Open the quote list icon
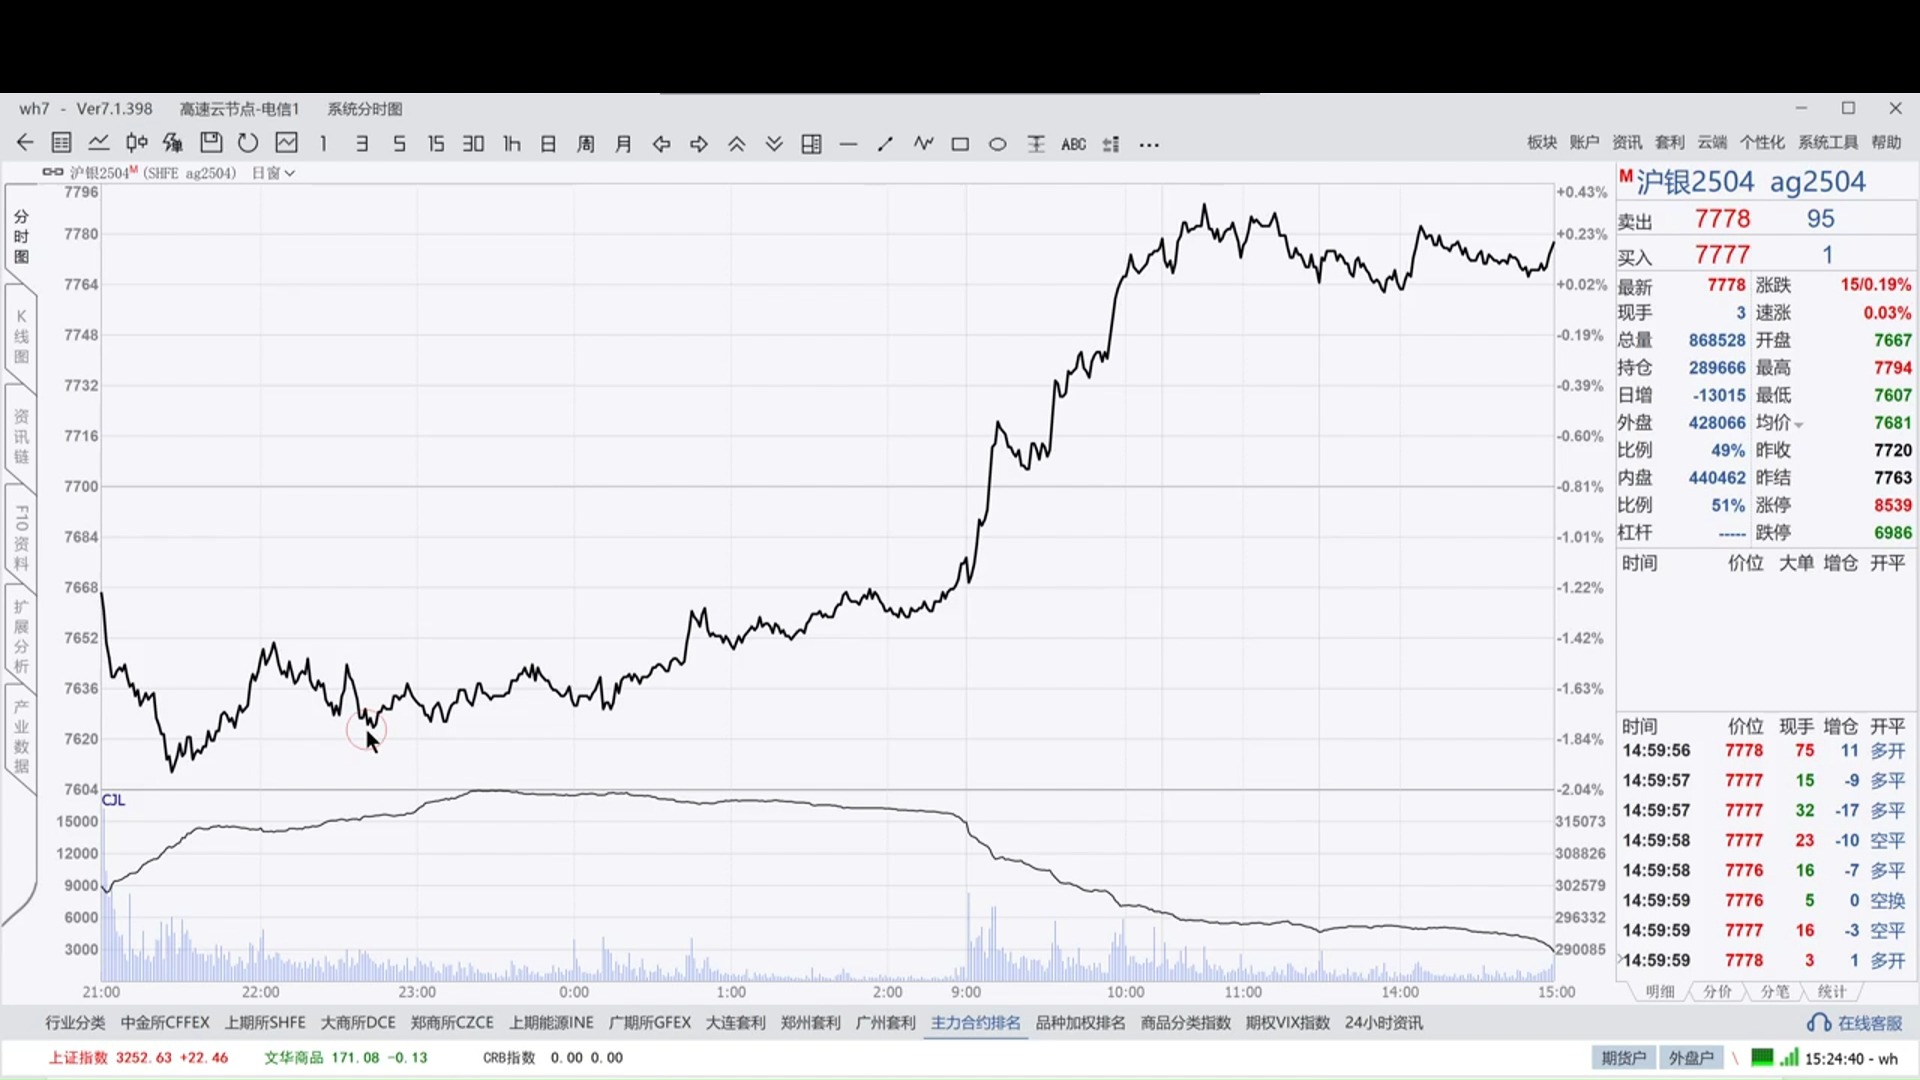Image resolution: width=1920 pixels, height=1080 pixels. [61, 143]
